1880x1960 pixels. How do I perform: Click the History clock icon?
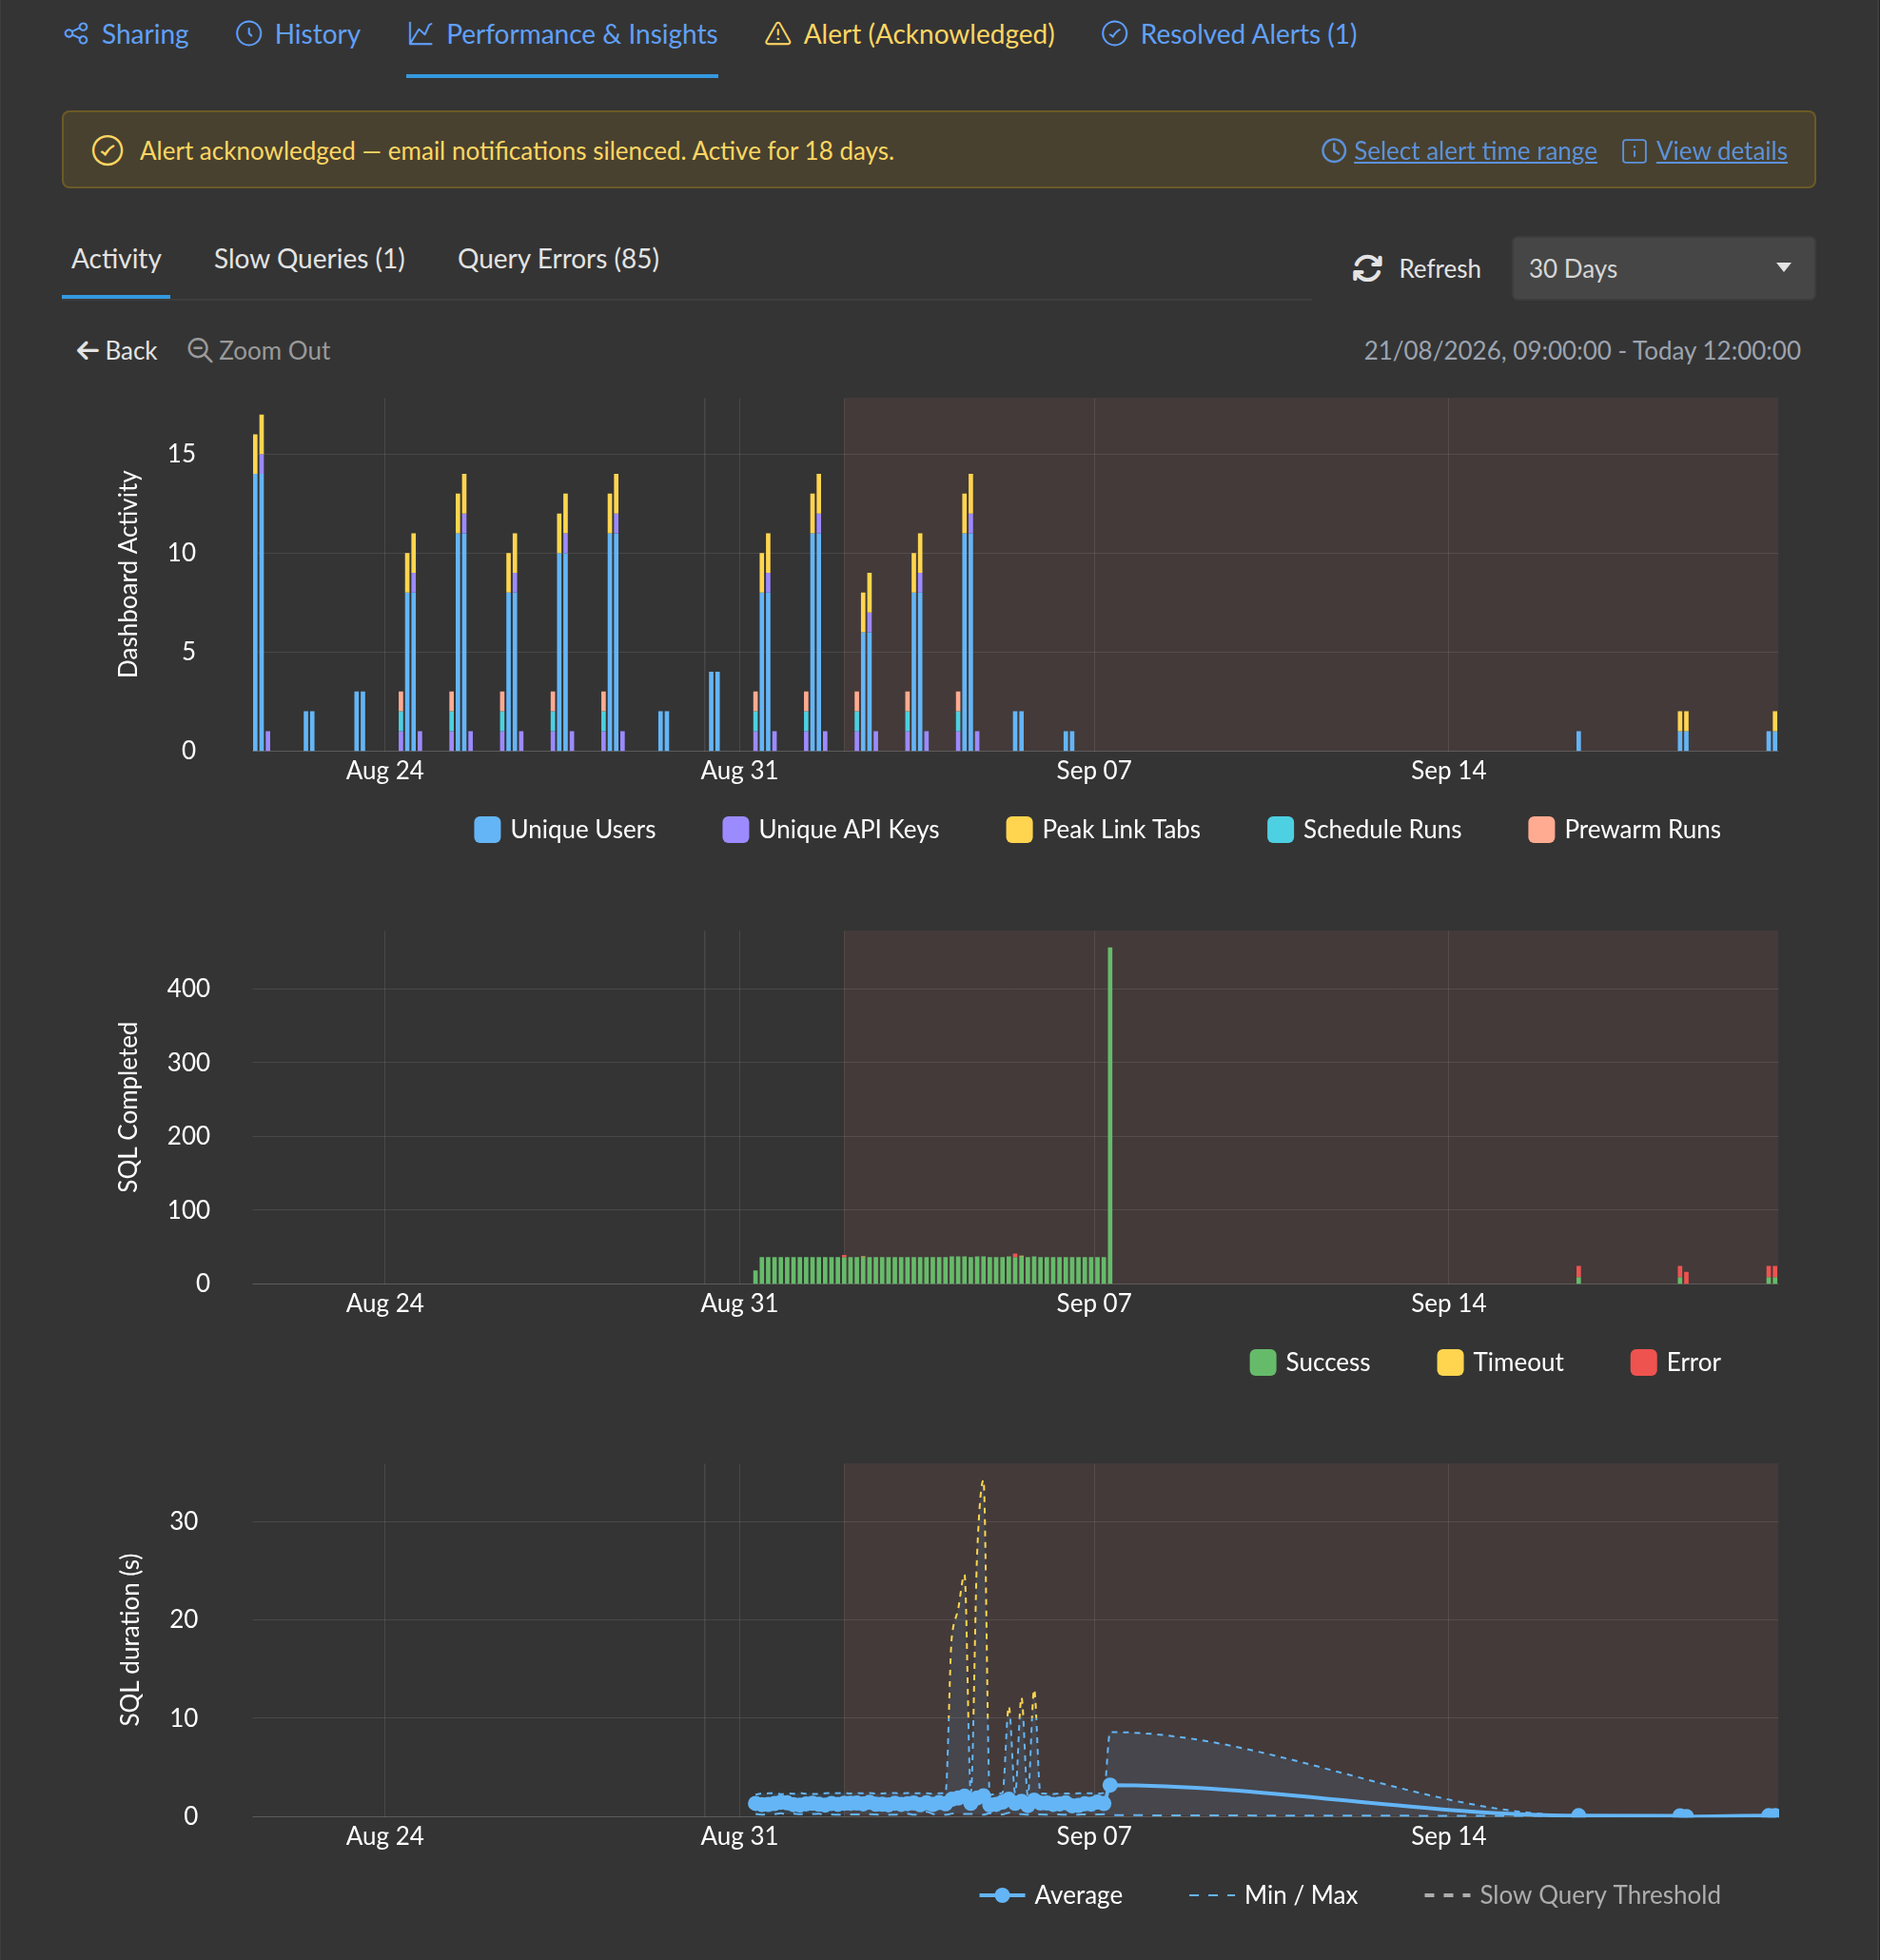248,35
